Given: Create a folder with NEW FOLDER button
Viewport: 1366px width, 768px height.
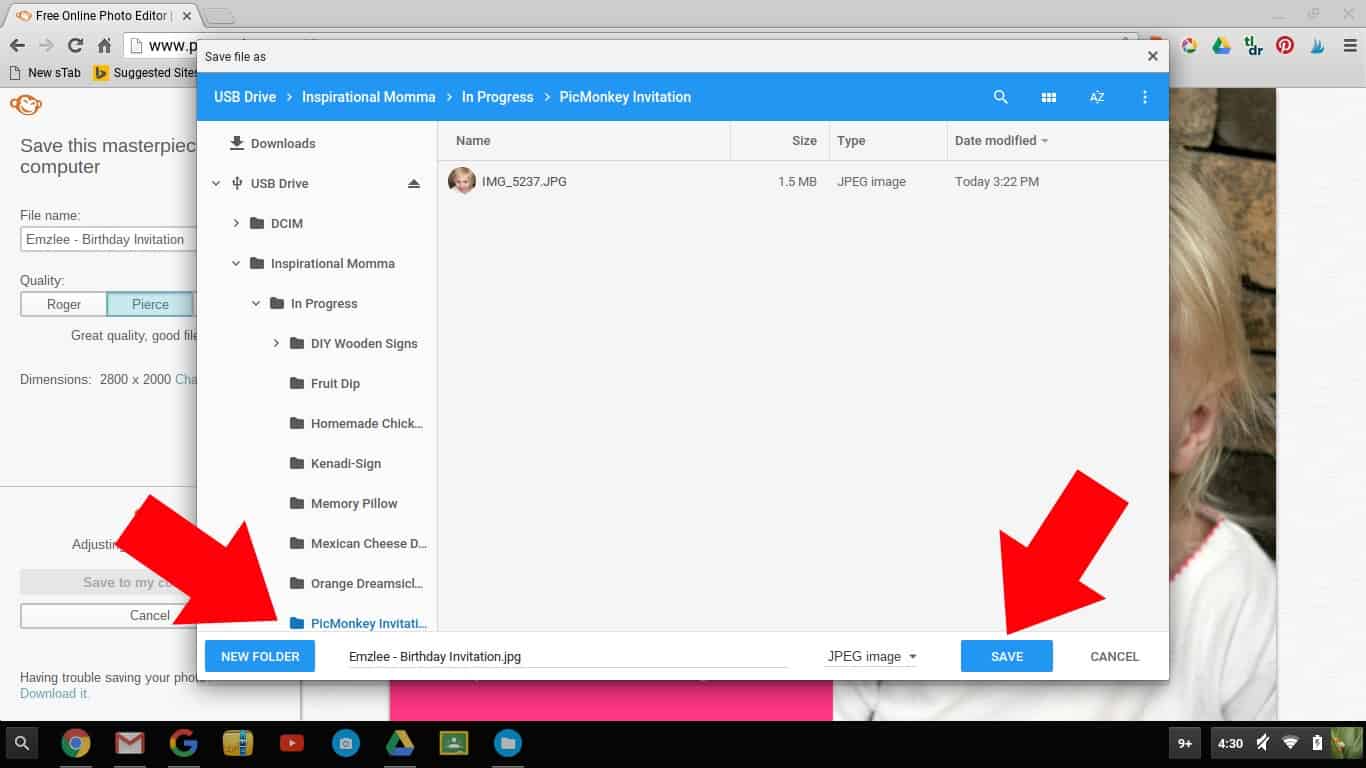Looking at the screenshot, I should 260,656.
